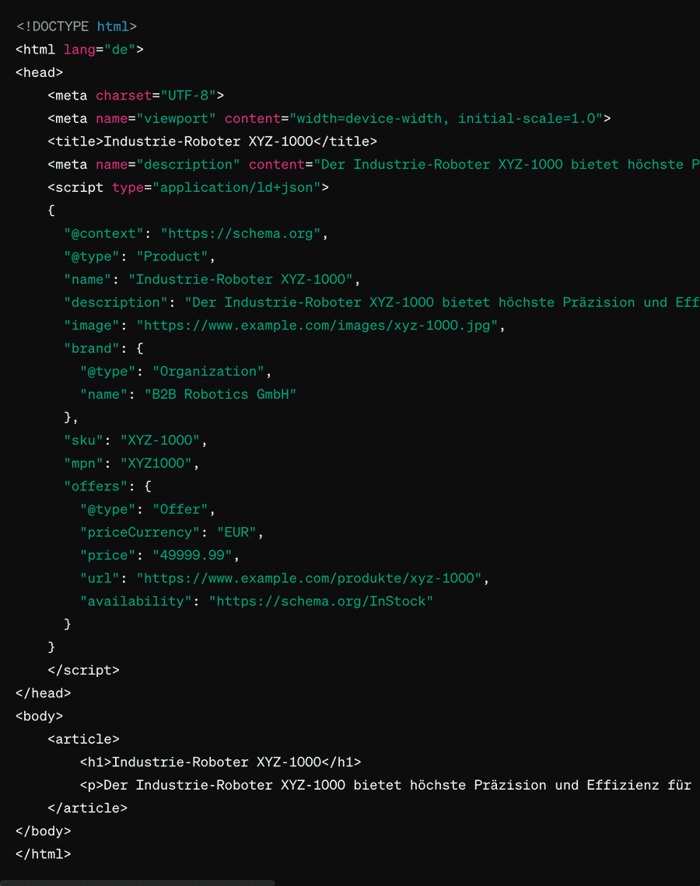Click the closing '</head>' tag
Image resolution: width=700 pixels, height=886 pixels.
(x=43, y=693)
